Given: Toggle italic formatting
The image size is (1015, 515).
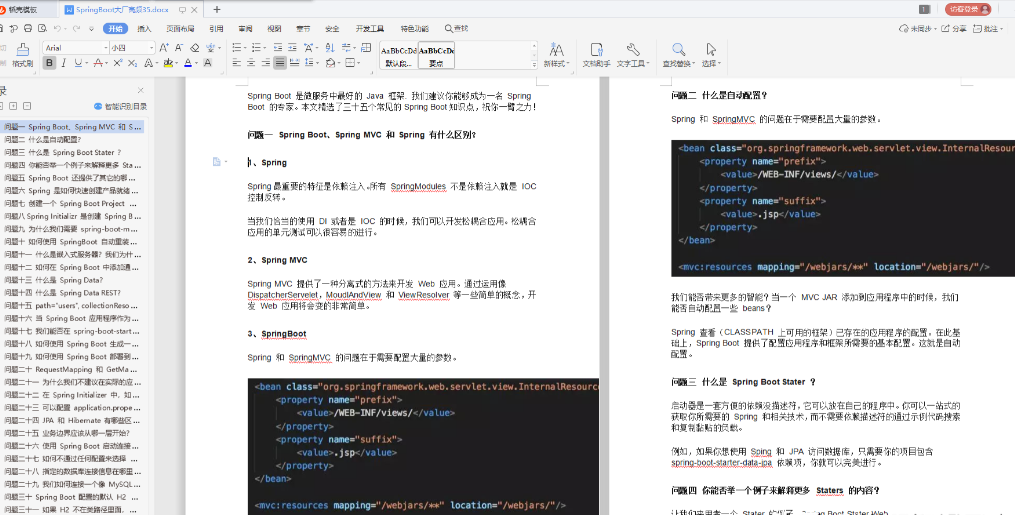Looking at the screenshot, I should click(63, 63).
